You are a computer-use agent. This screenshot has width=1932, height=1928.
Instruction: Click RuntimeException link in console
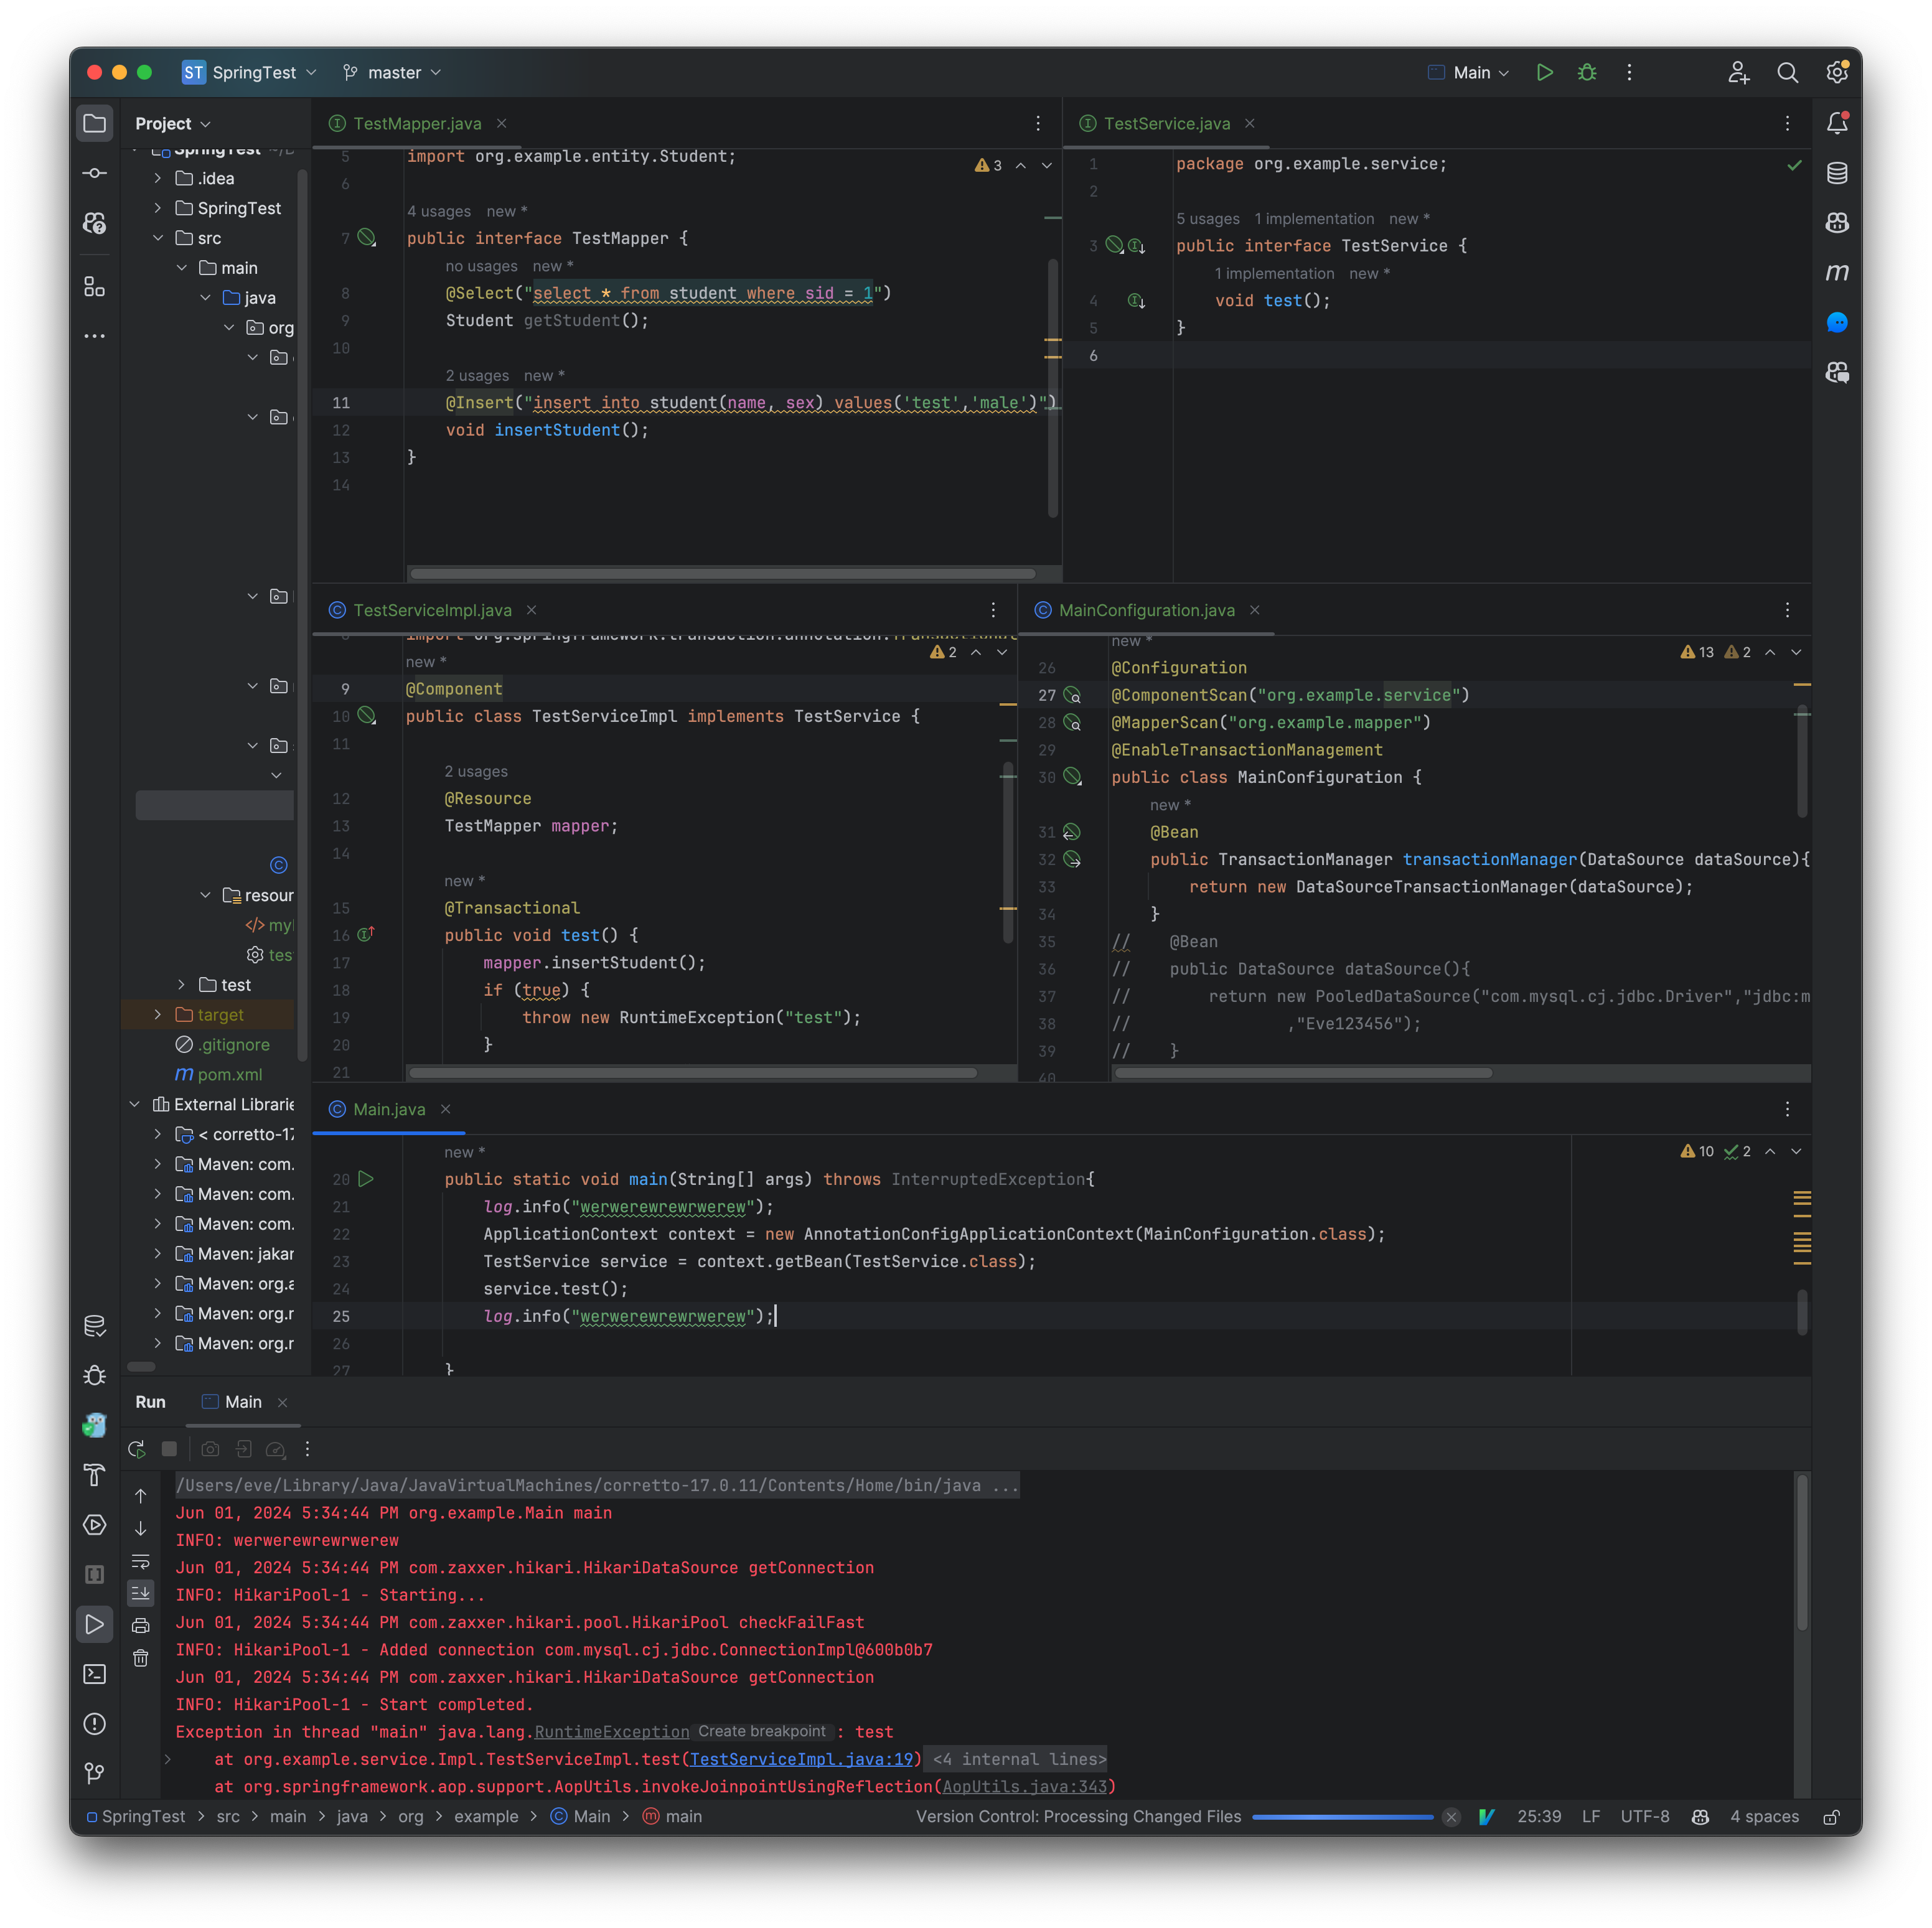pos(612,1732)
